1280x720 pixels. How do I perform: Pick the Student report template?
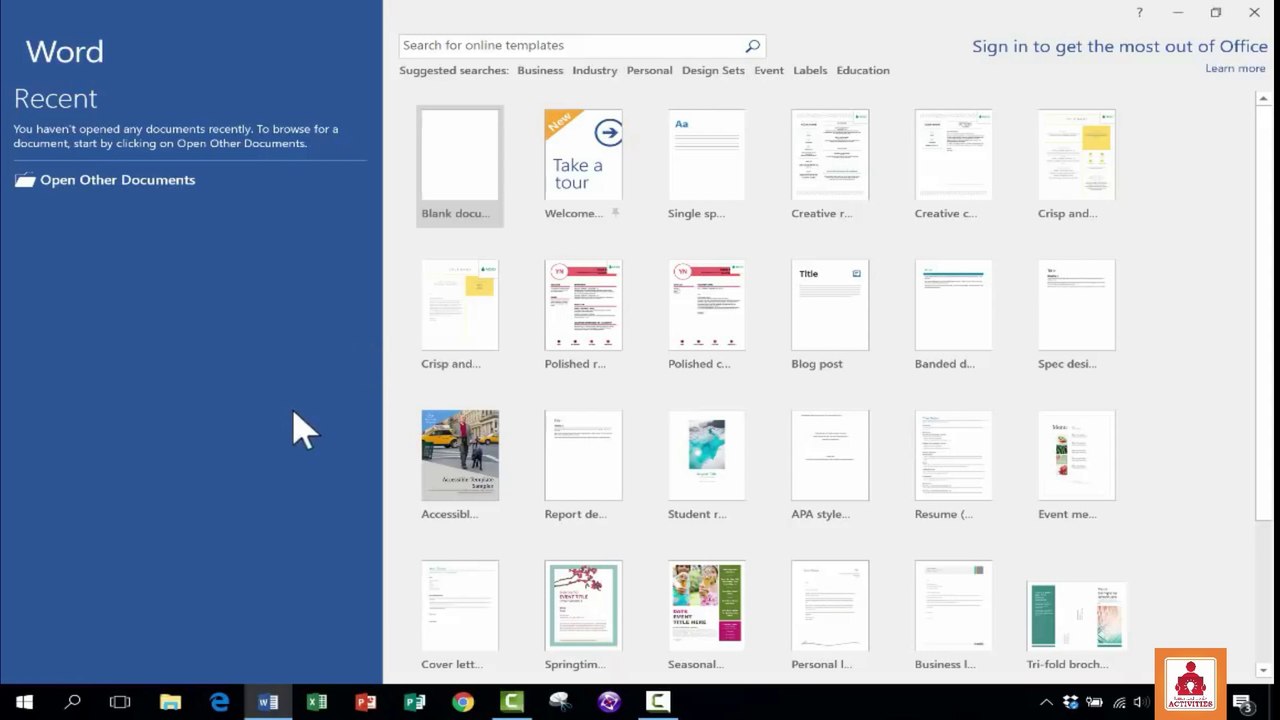click(x=706, y=466)
